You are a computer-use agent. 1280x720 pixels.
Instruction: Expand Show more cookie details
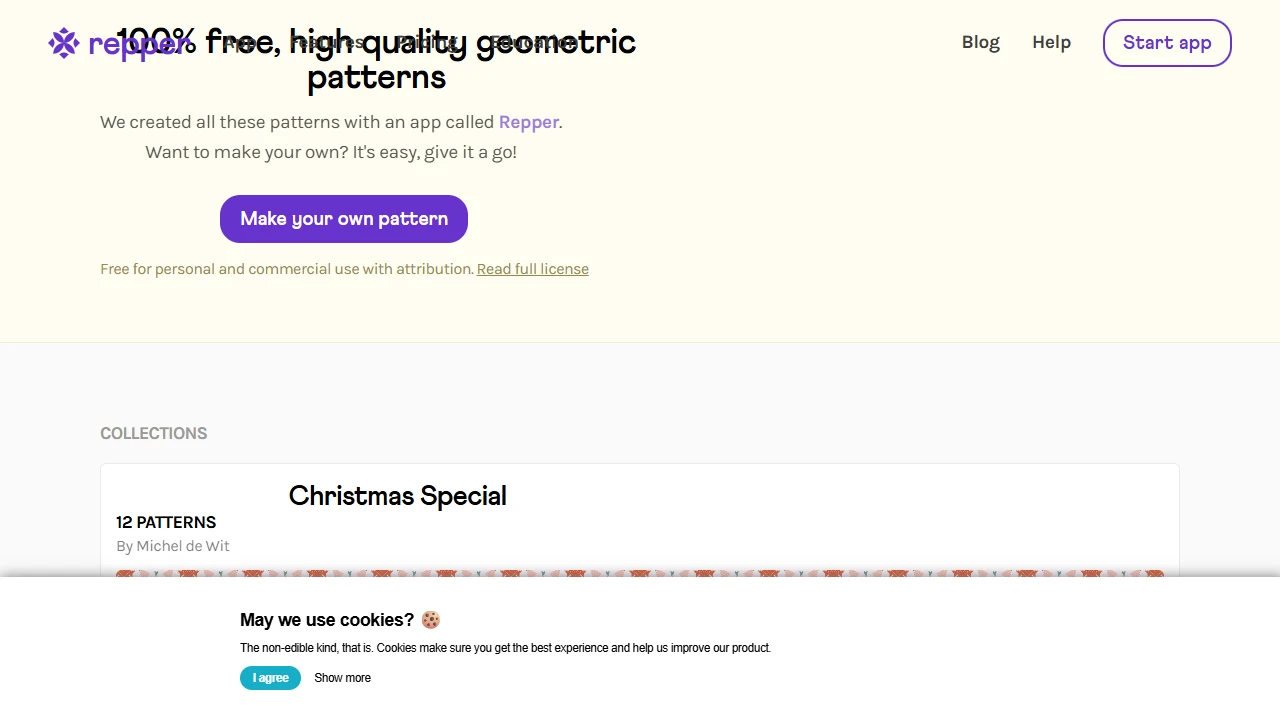coord(342,678)
